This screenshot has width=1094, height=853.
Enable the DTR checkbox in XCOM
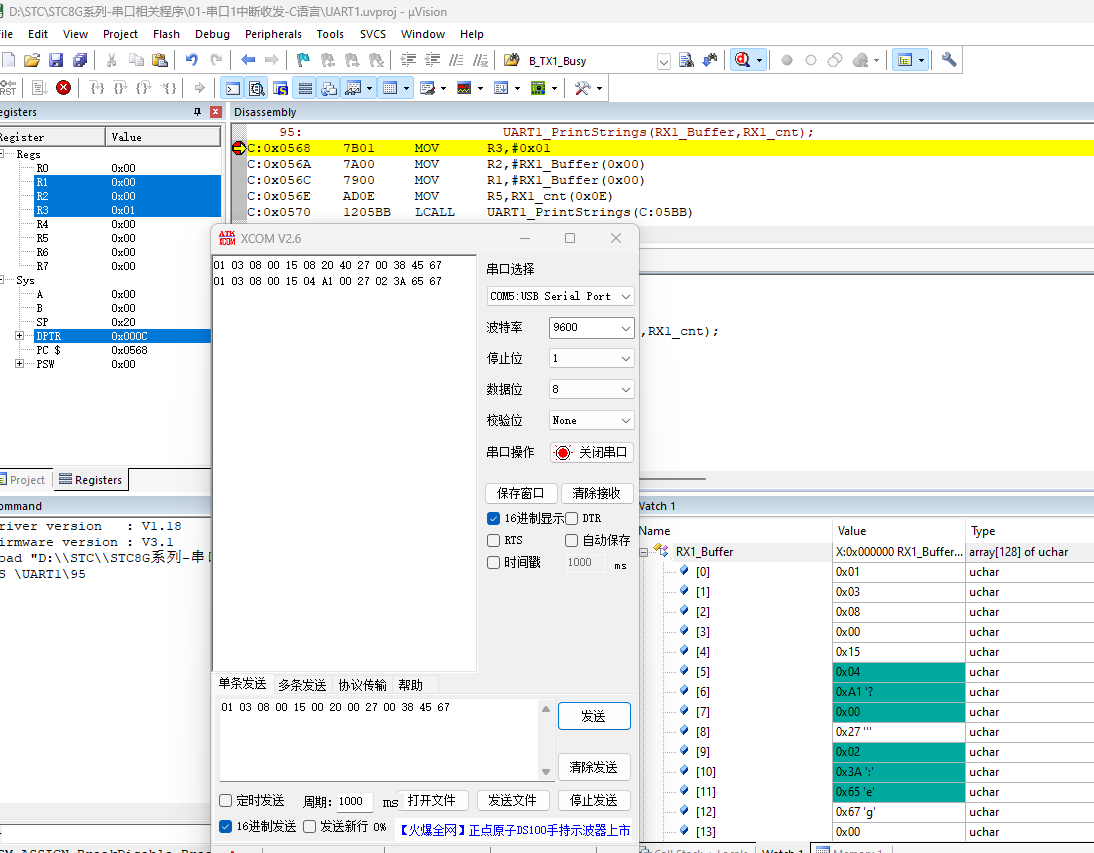point(571,518)
